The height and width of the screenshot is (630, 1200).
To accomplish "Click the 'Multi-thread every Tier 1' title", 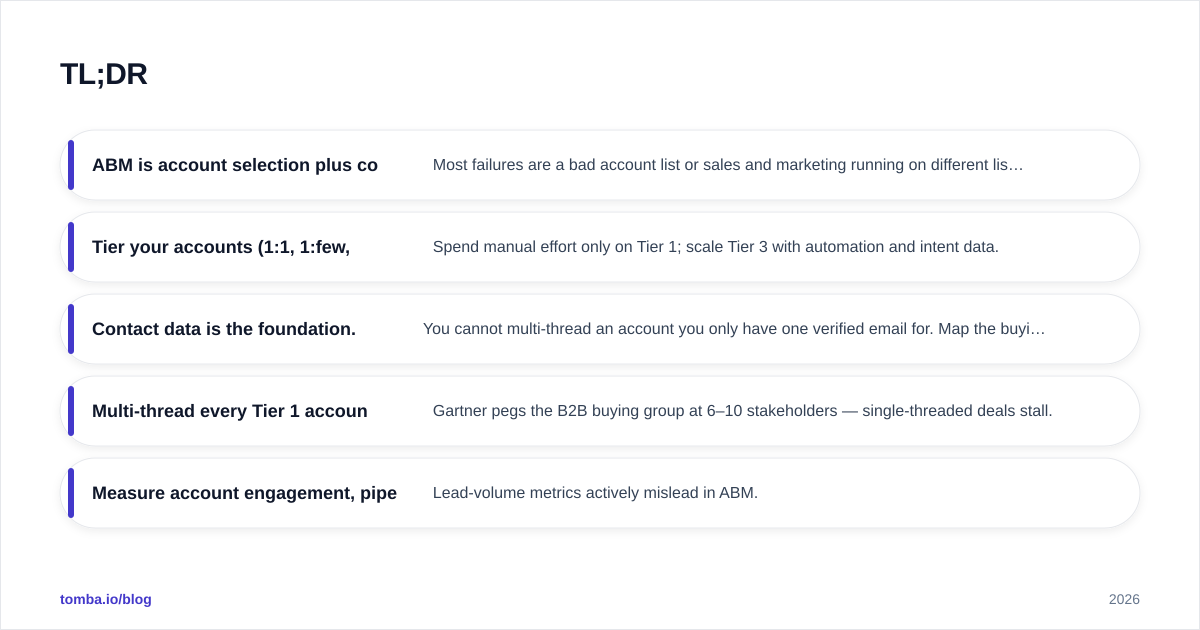I will tap(230, 411).
